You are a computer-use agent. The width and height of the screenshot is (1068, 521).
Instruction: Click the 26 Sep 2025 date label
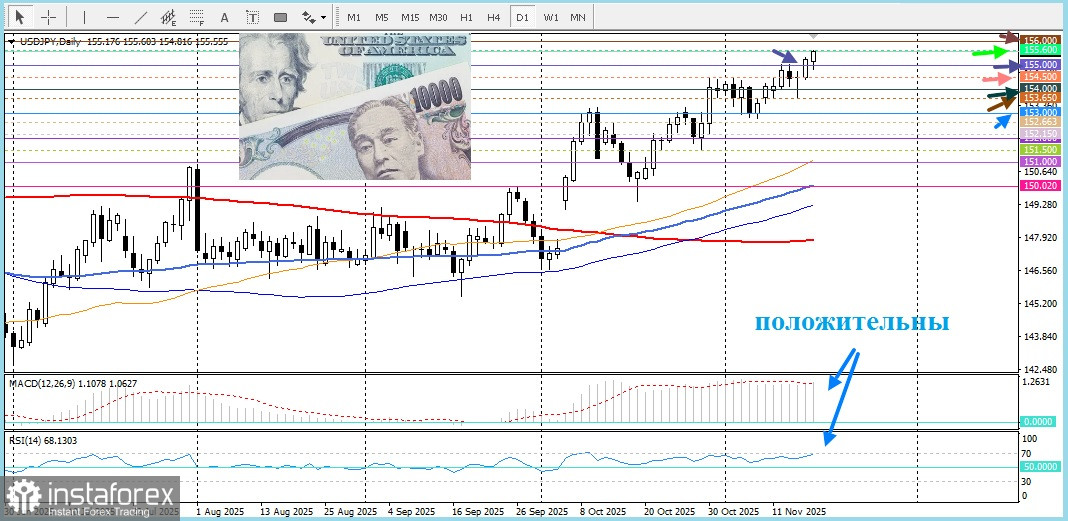(541, 511)
